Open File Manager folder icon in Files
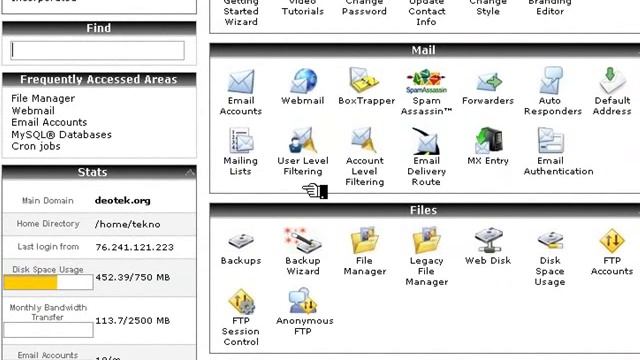This screenshot has height=360, width=640. pyautogui.click(x=364, y=240)
